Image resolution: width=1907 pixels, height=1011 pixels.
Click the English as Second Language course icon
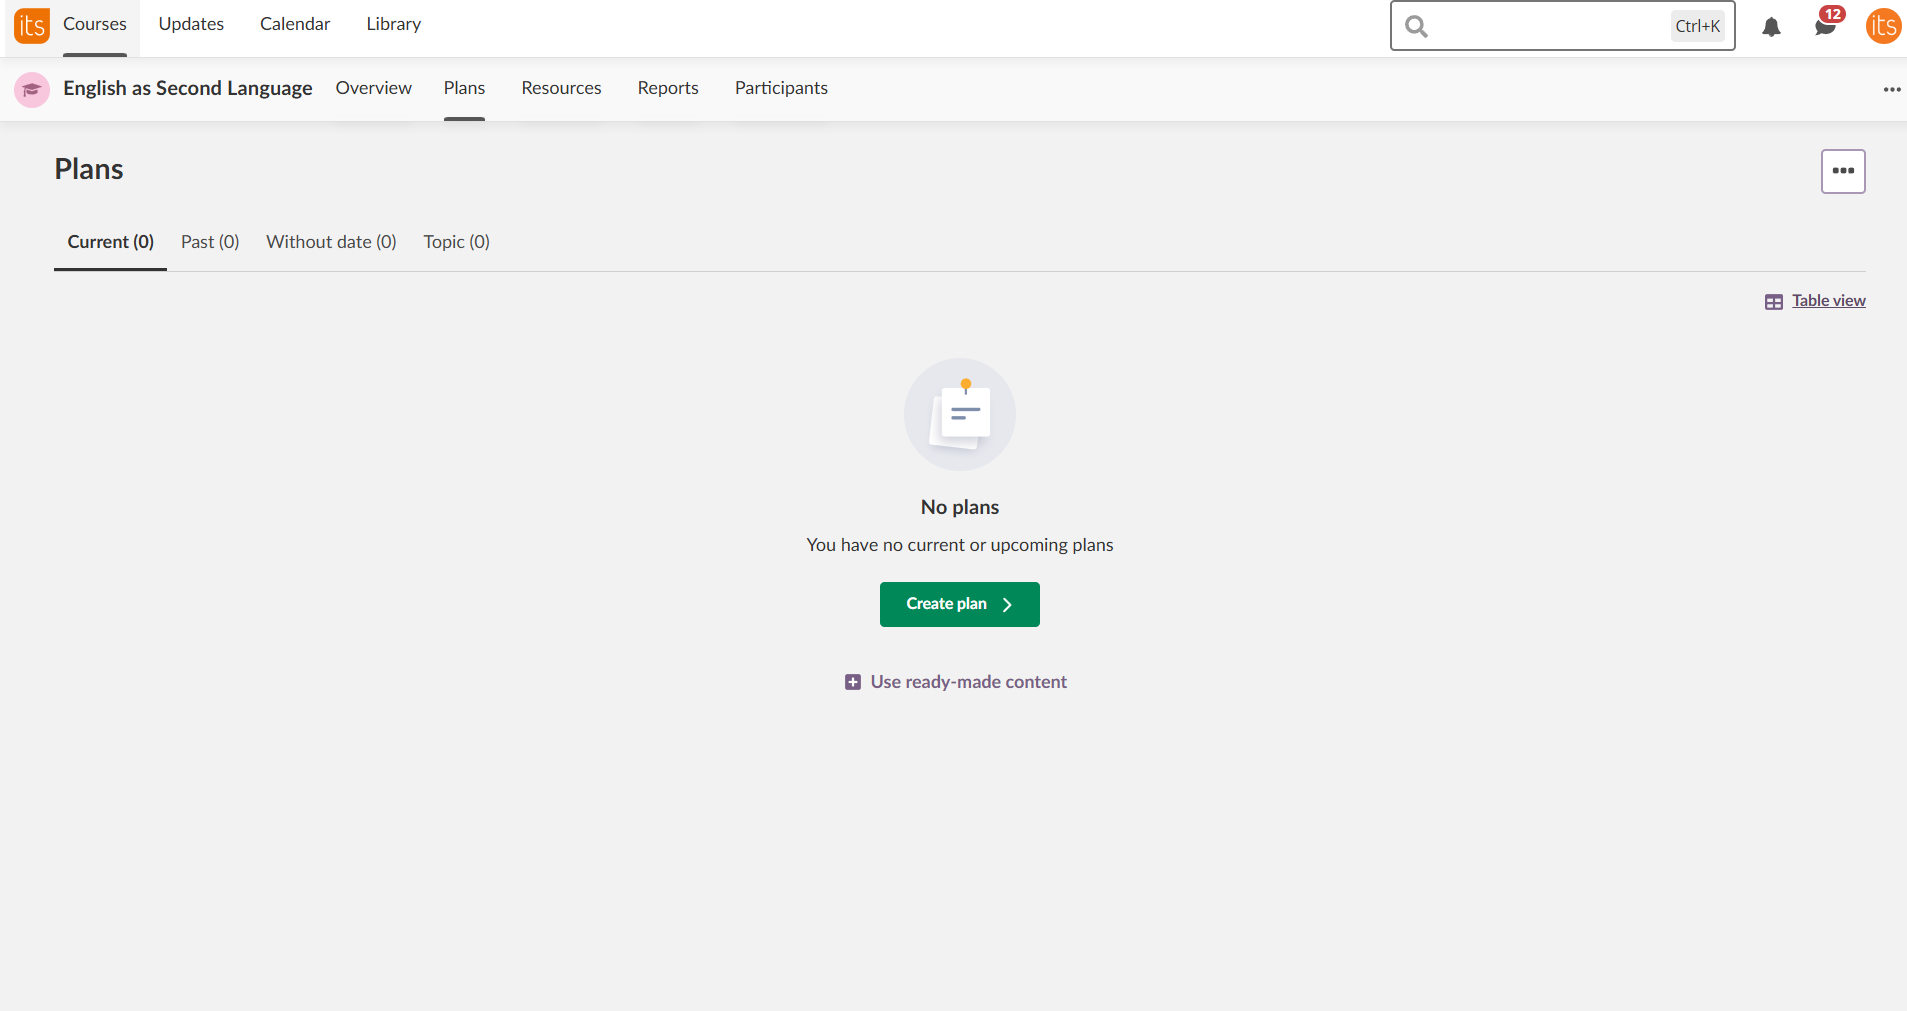coord(32,89)
